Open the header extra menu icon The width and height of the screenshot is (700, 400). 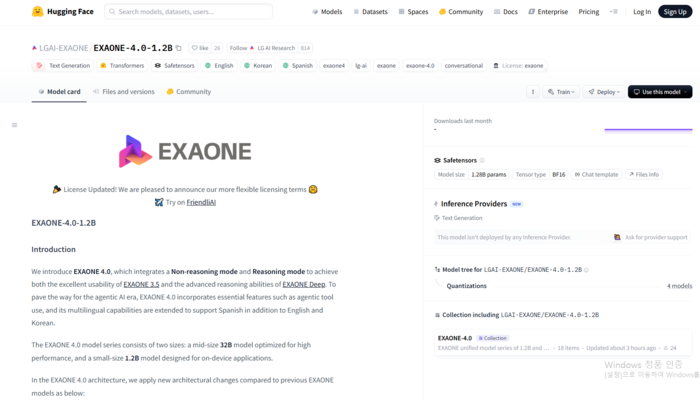(614, 12)
